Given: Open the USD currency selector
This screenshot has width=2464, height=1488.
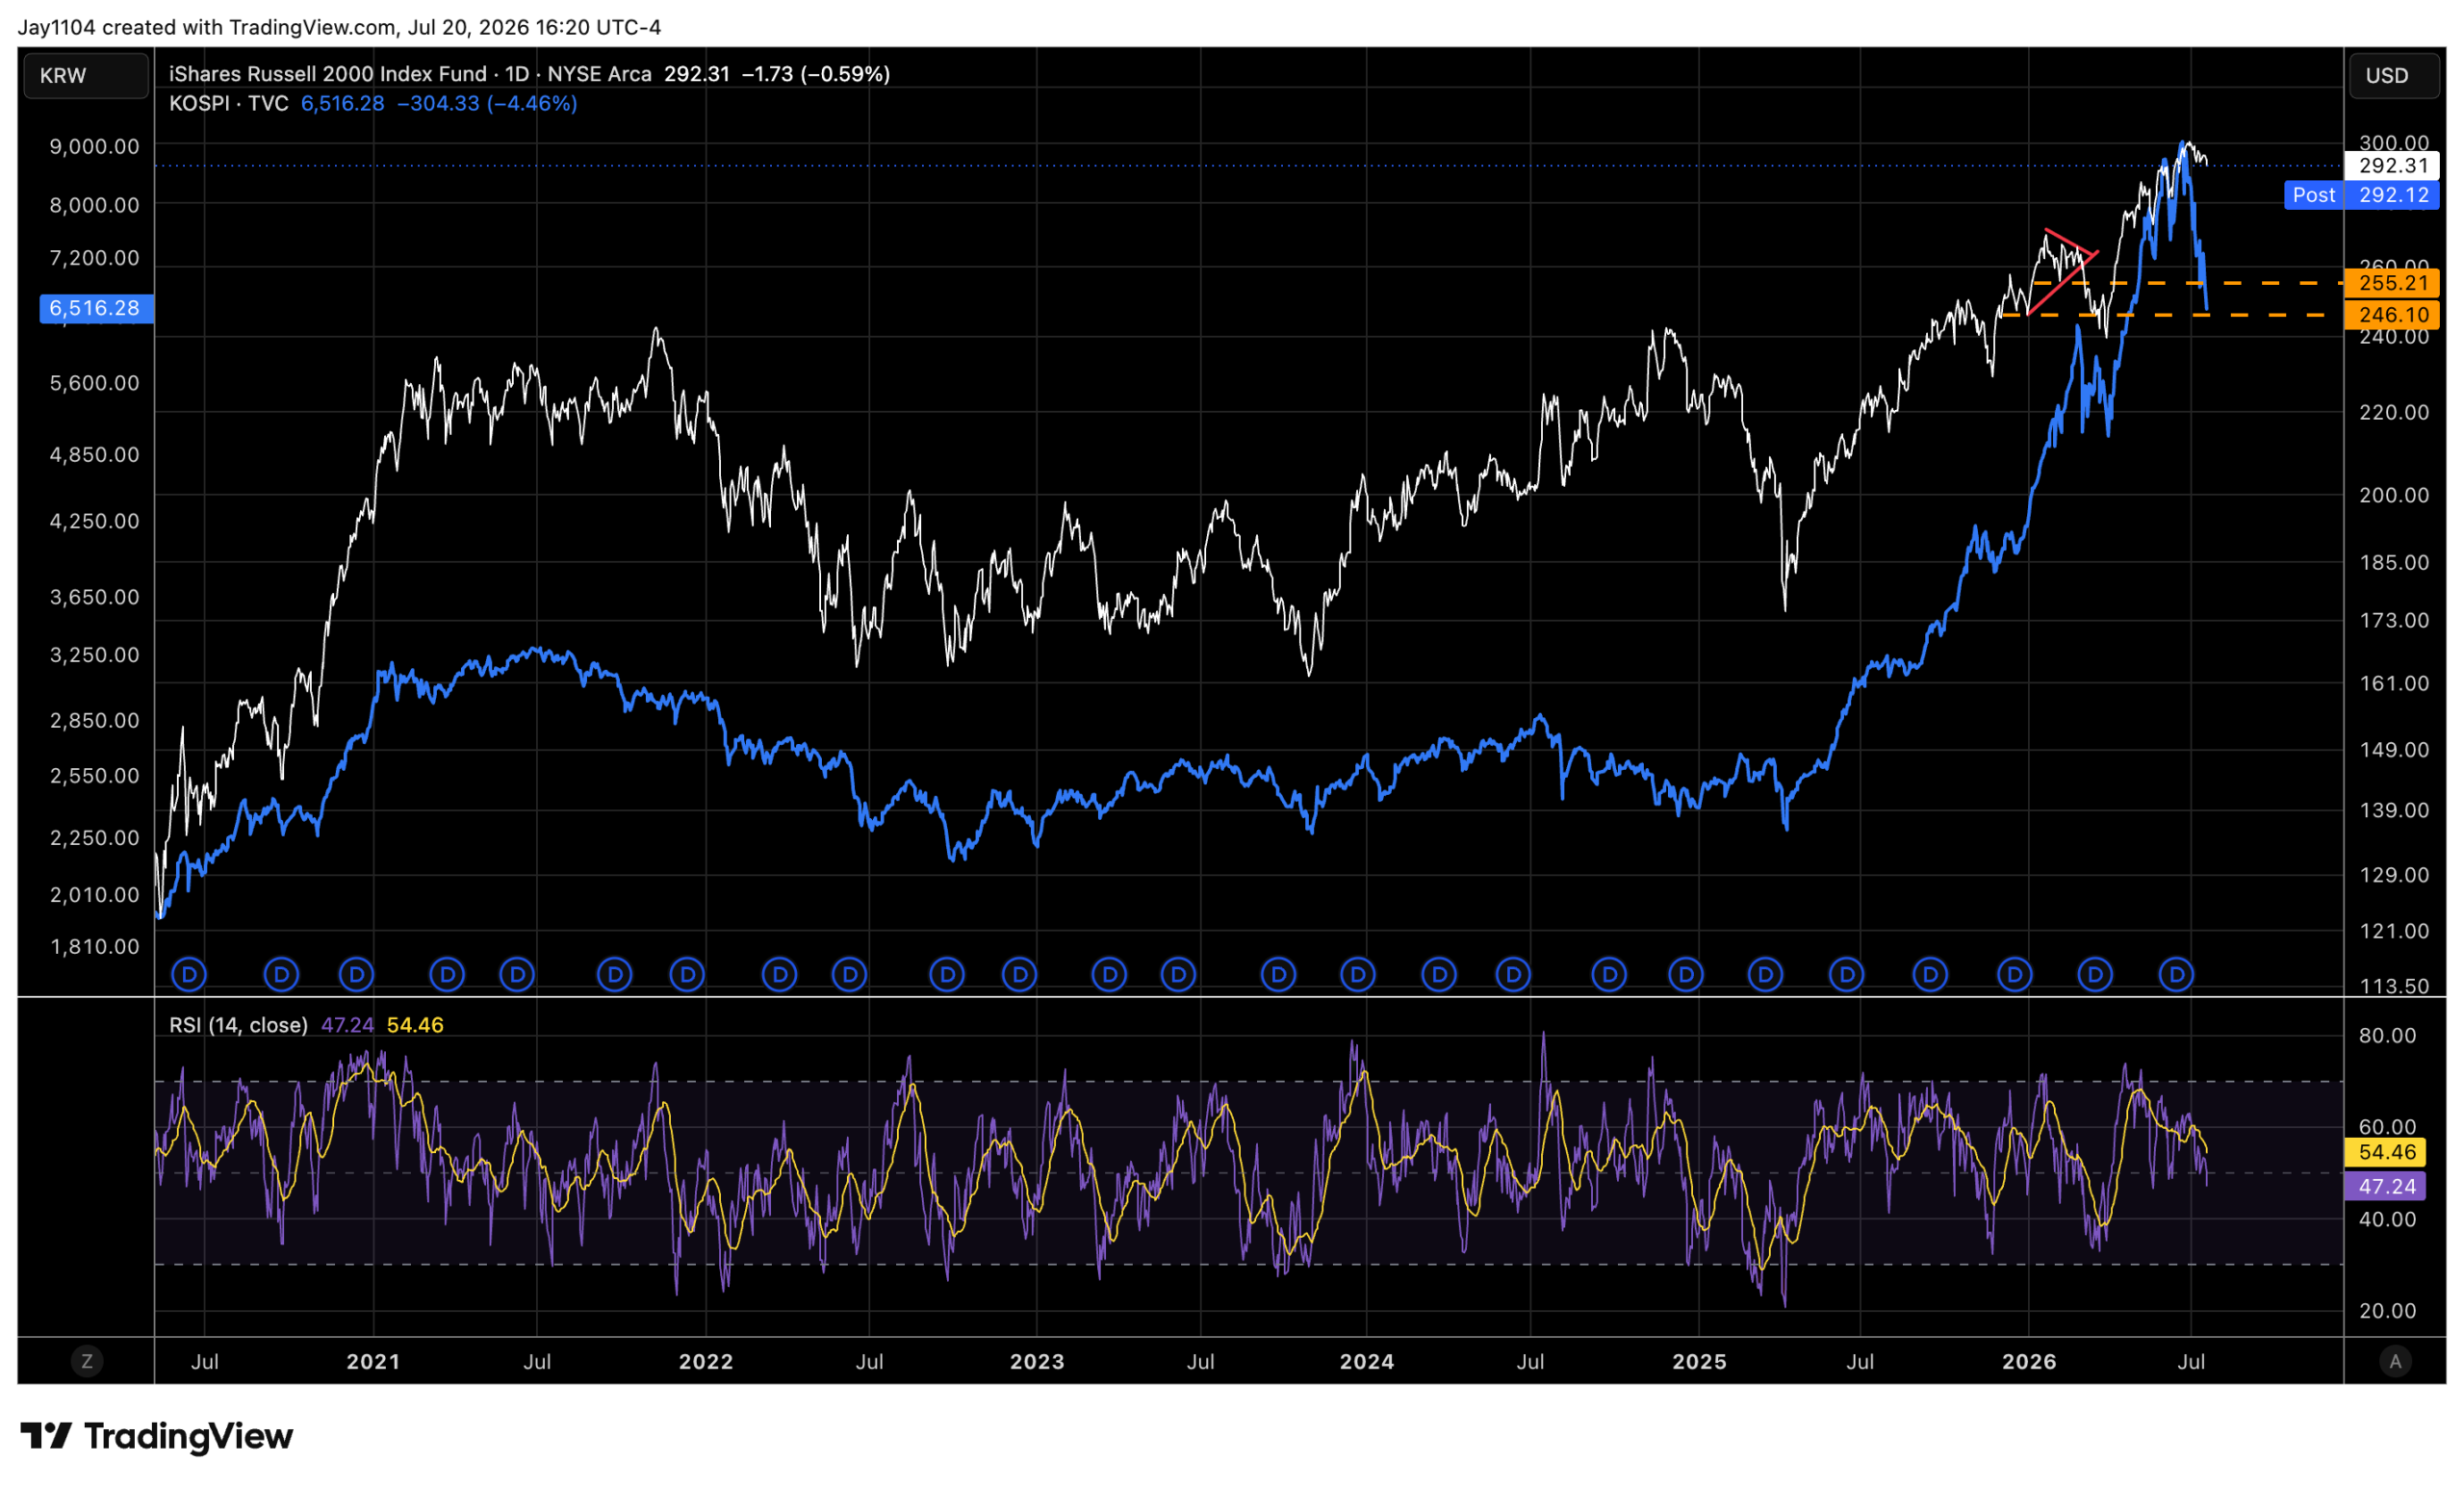Looking at the screenshot, I should point(2392,75).
